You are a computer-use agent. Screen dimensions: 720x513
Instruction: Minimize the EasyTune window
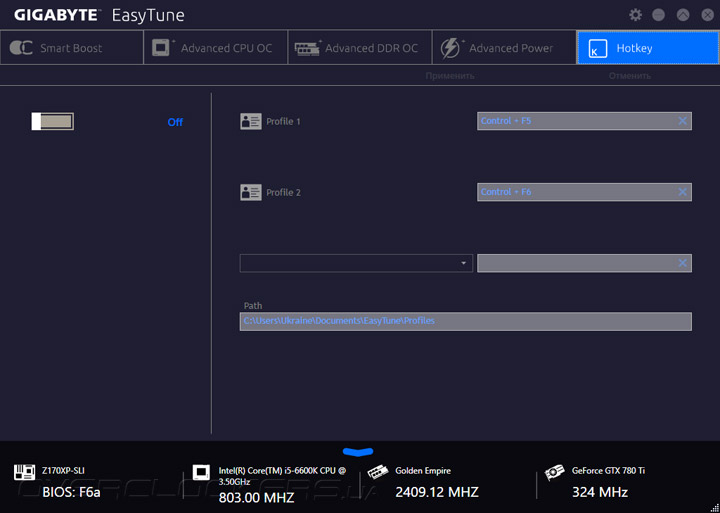click(658, 15)
